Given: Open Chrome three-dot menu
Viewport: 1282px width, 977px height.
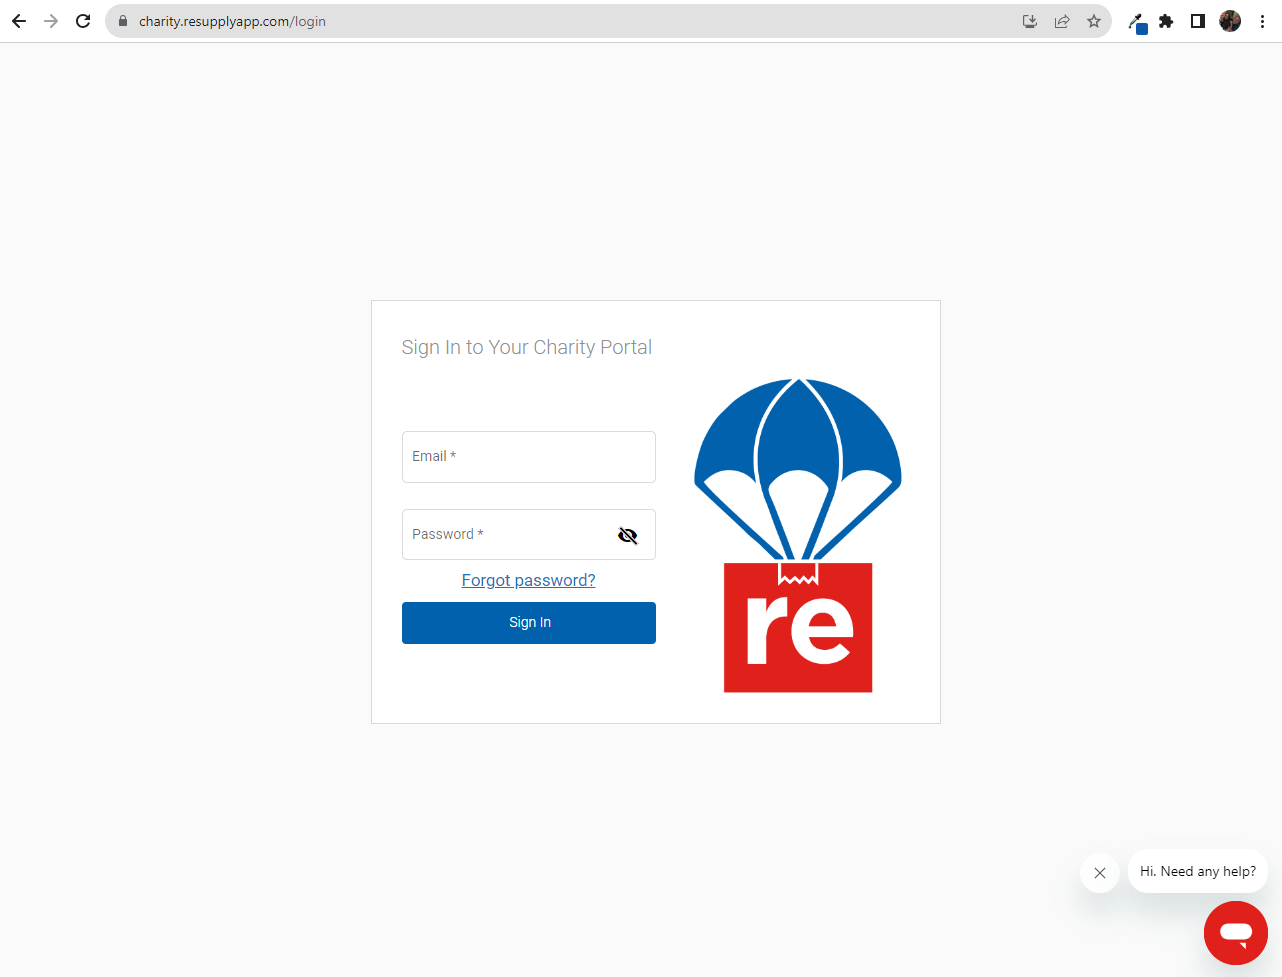Looking at the screenshot, I should click(1262, 21).
